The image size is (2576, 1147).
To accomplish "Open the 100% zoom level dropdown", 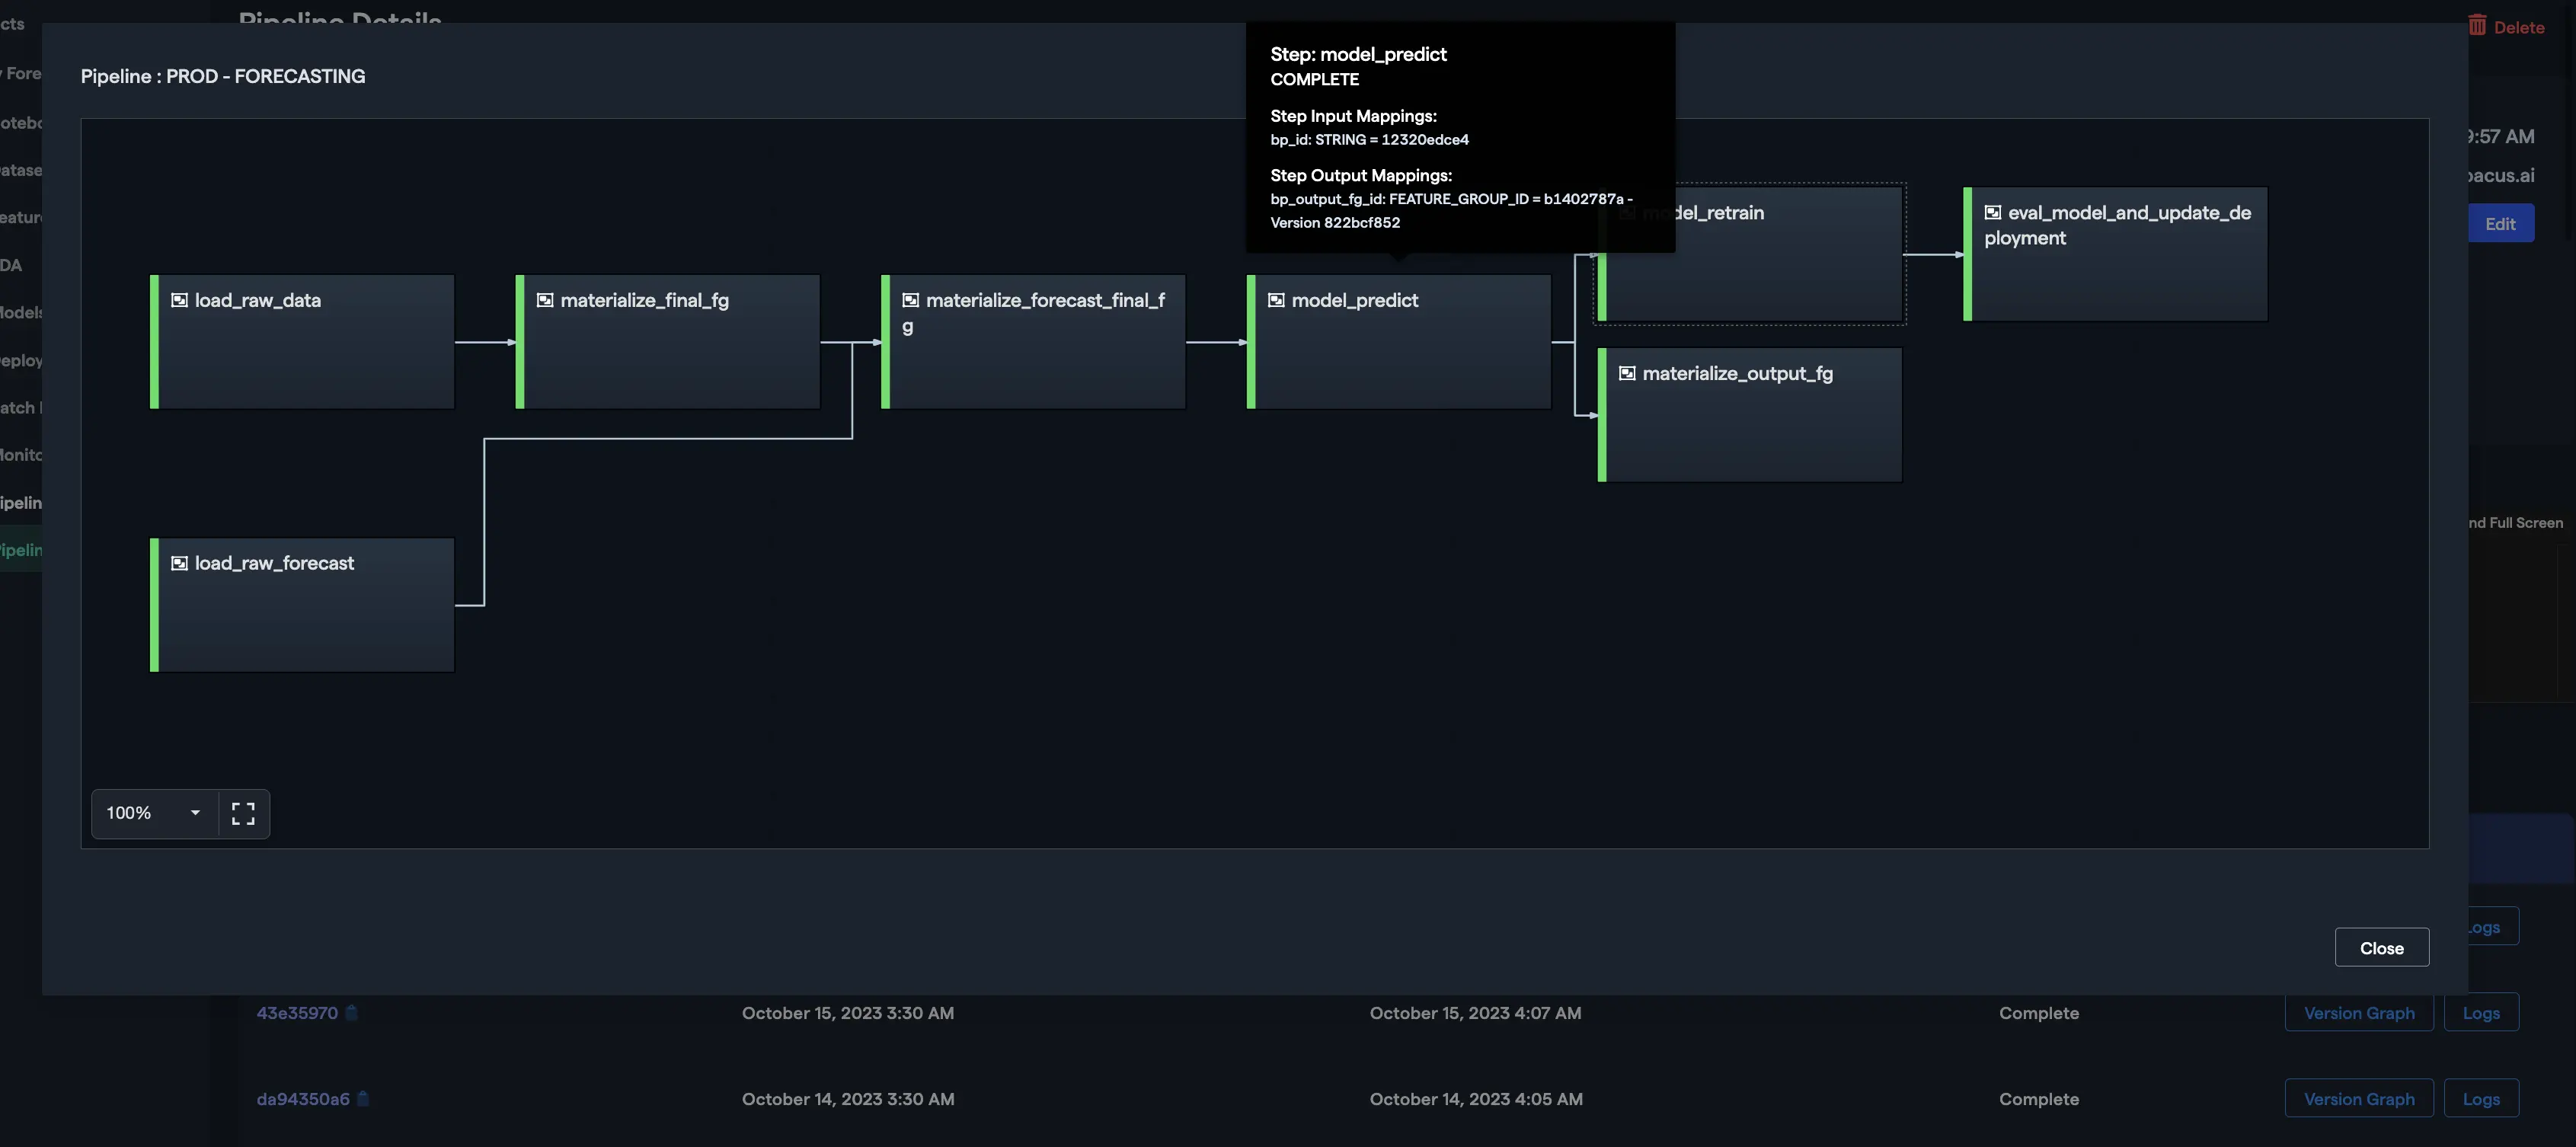I will (x=154, y=813).
